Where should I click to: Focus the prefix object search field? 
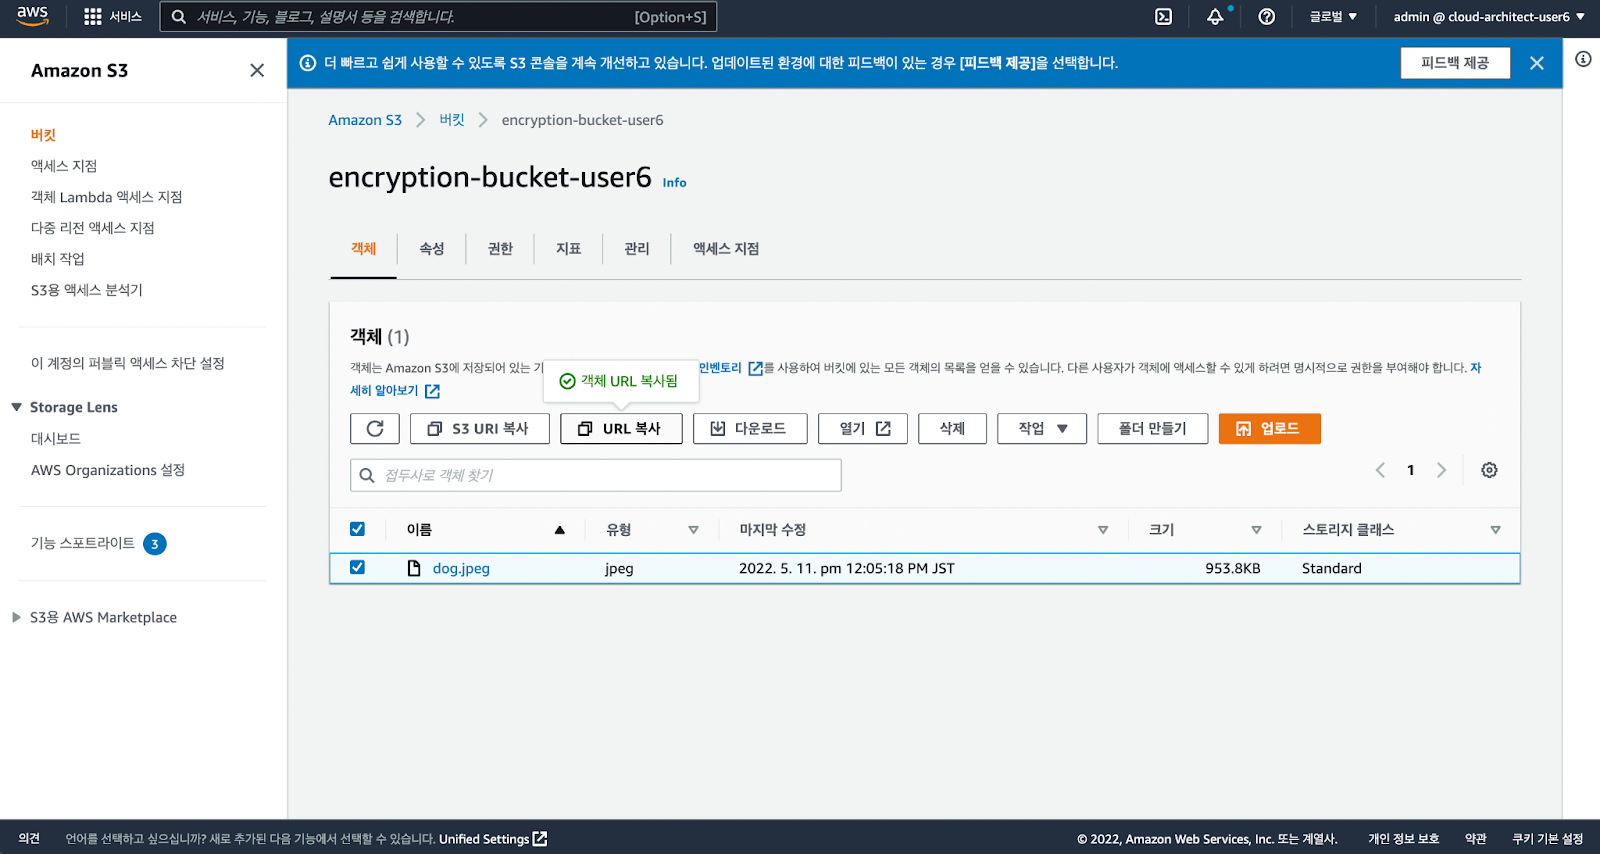[x=596, y=475]
